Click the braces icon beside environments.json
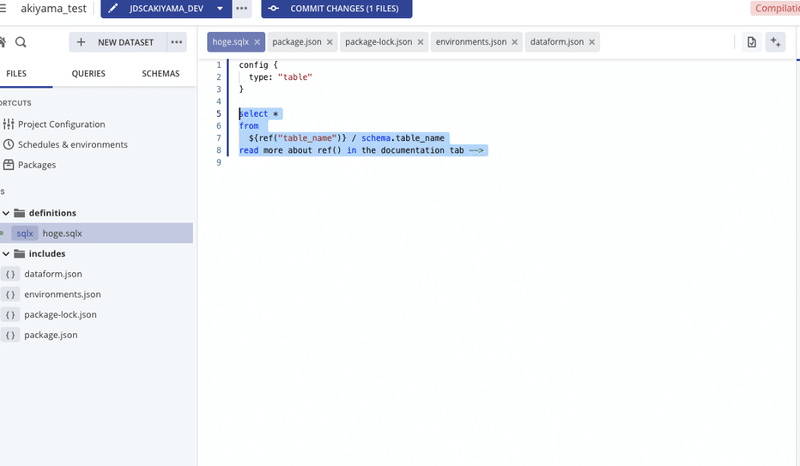This screenshot has width=800, height=466. [x=10, y=295]
